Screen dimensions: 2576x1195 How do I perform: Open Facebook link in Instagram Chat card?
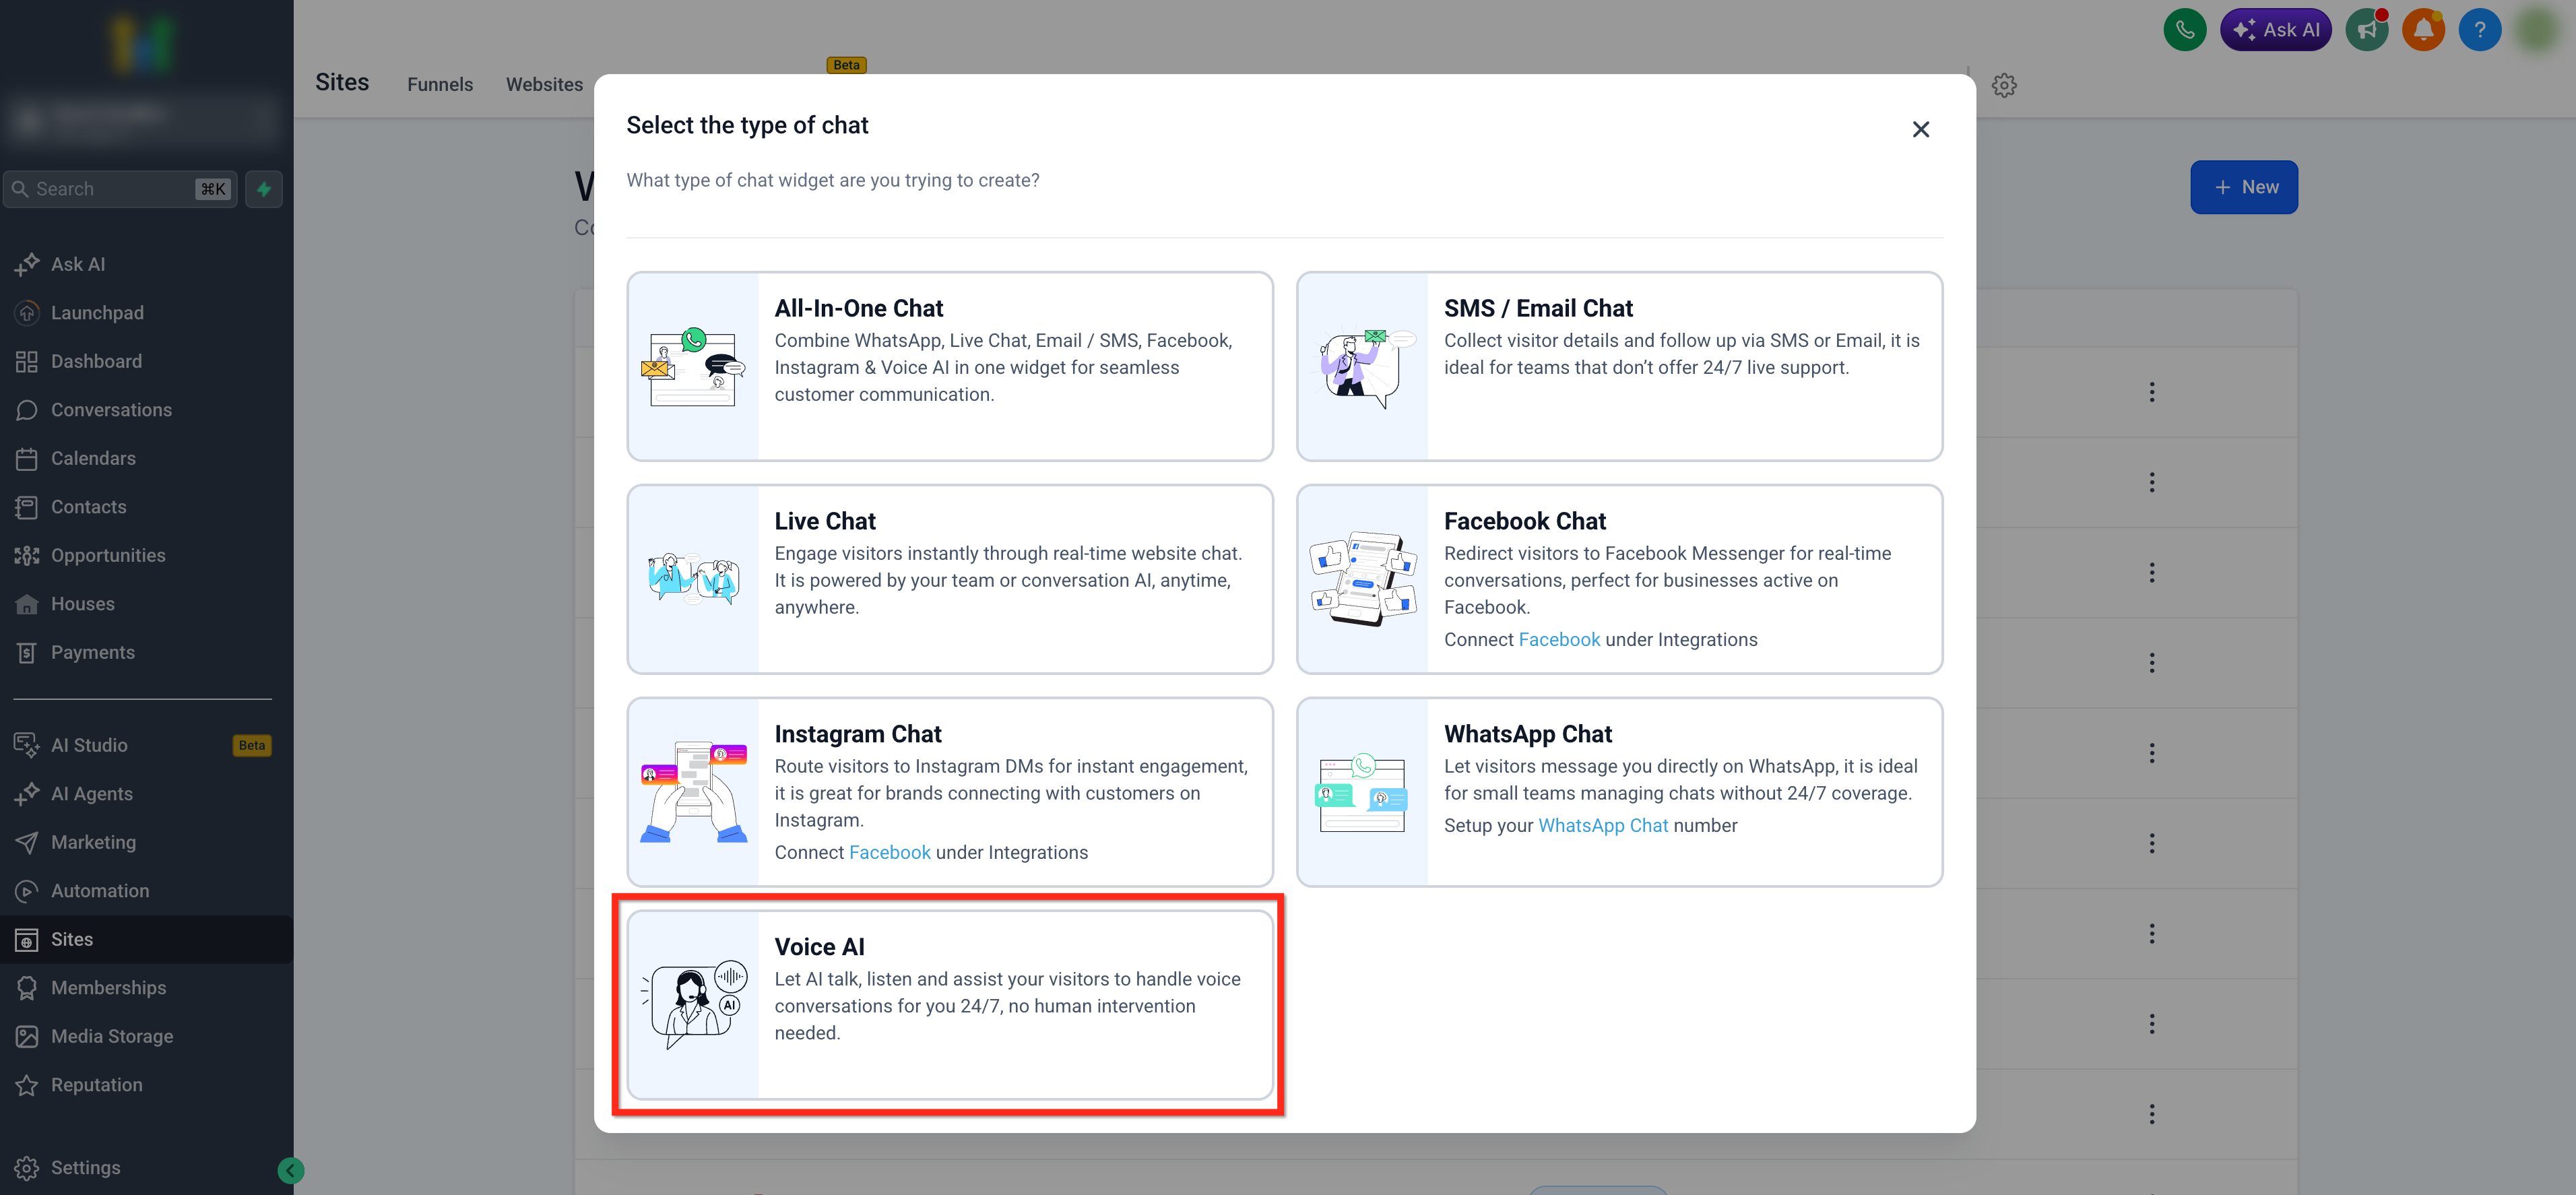click(889, 852)
